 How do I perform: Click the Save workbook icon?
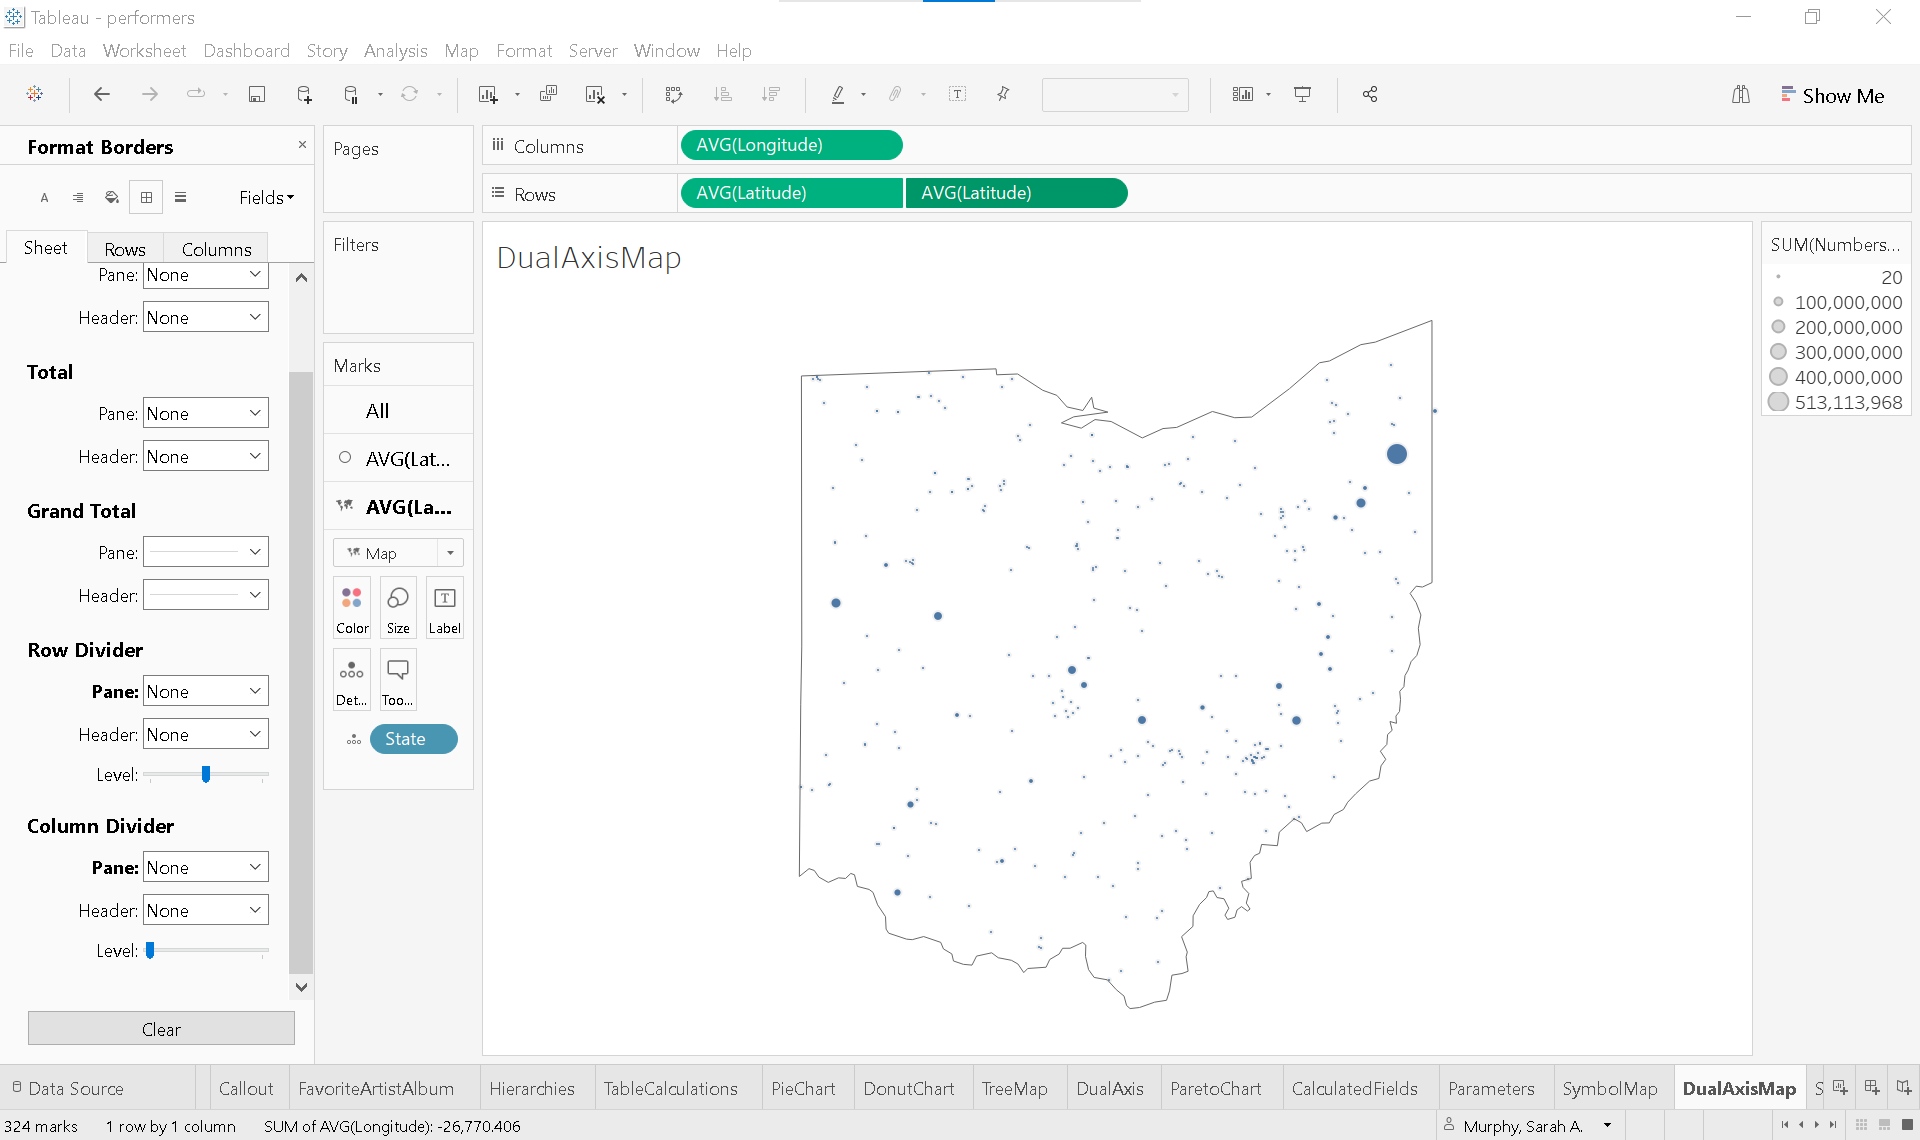coord(257,94)
